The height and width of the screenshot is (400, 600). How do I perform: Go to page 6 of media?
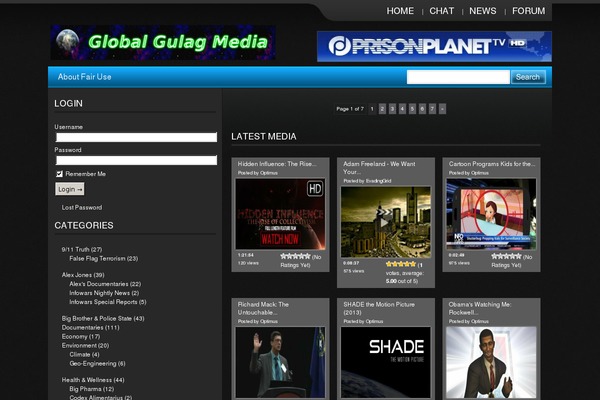[x=422, y=109]
